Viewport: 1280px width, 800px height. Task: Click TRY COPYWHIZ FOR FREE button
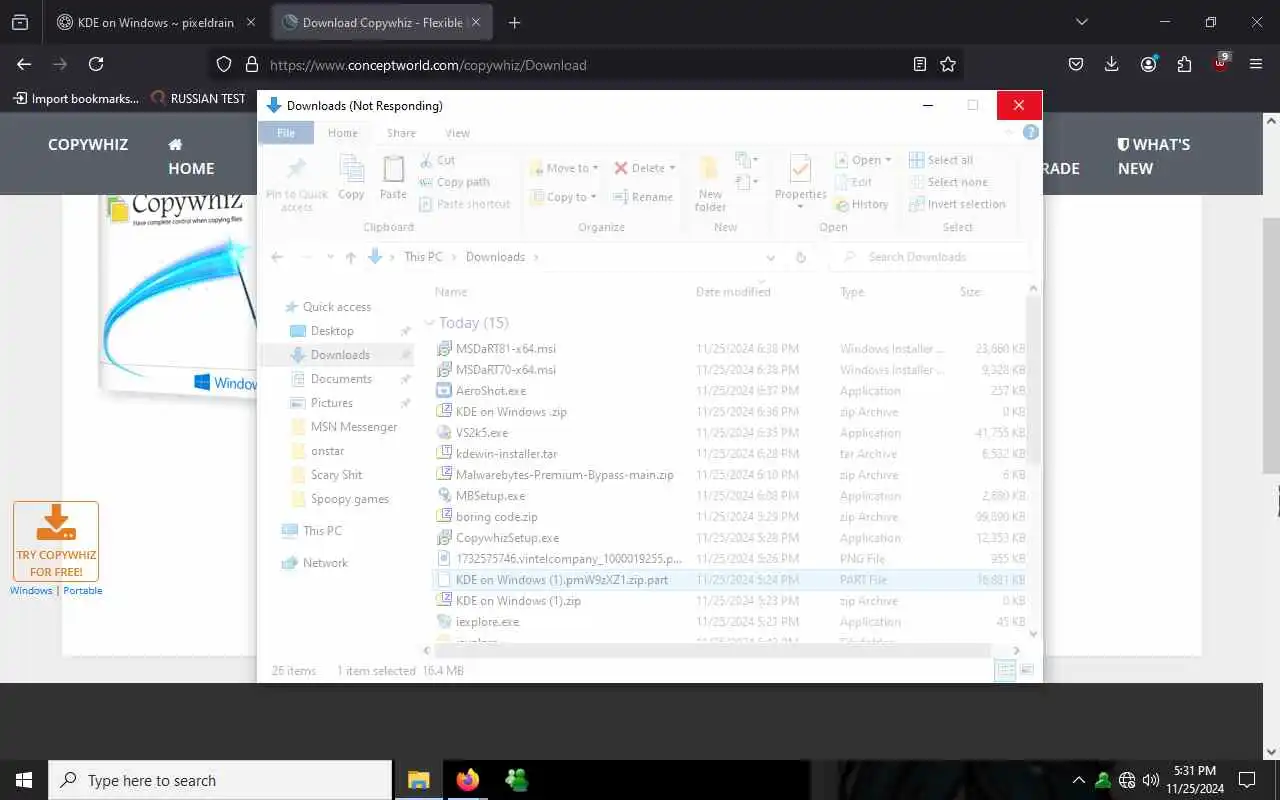coord(56,541)
